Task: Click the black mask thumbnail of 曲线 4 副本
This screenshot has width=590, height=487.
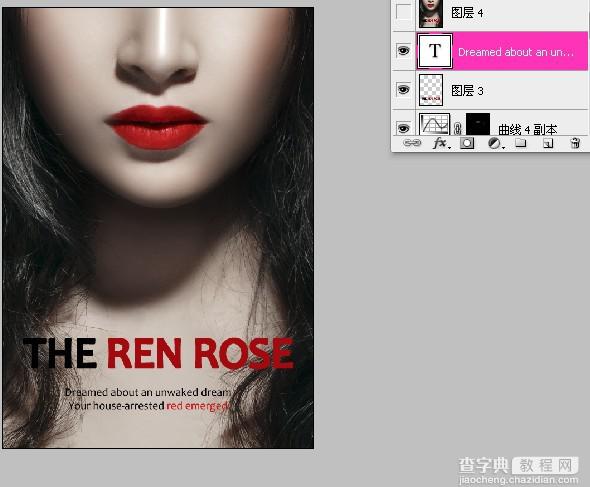Action: click(x=478, y=124)
